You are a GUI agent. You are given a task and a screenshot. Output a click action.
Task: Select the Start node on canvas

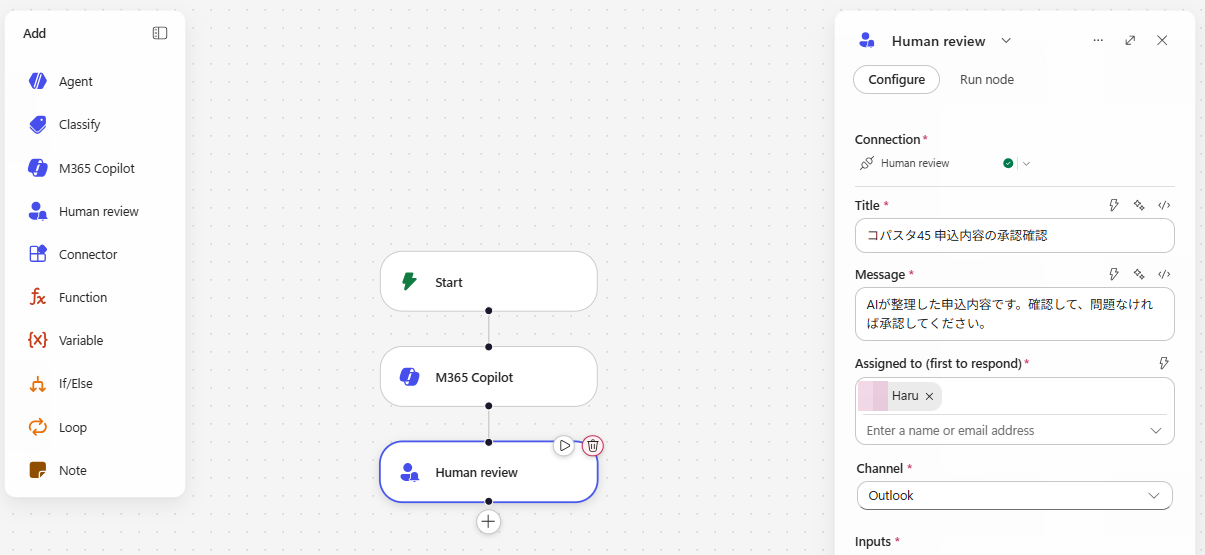pyautogui.click(x=489, y=282)
